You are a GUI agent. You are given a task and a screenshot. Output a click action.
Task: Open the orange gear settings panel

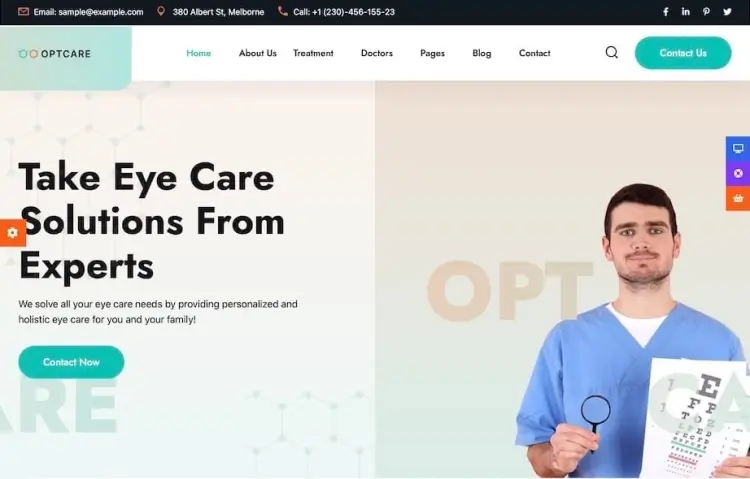13,233
